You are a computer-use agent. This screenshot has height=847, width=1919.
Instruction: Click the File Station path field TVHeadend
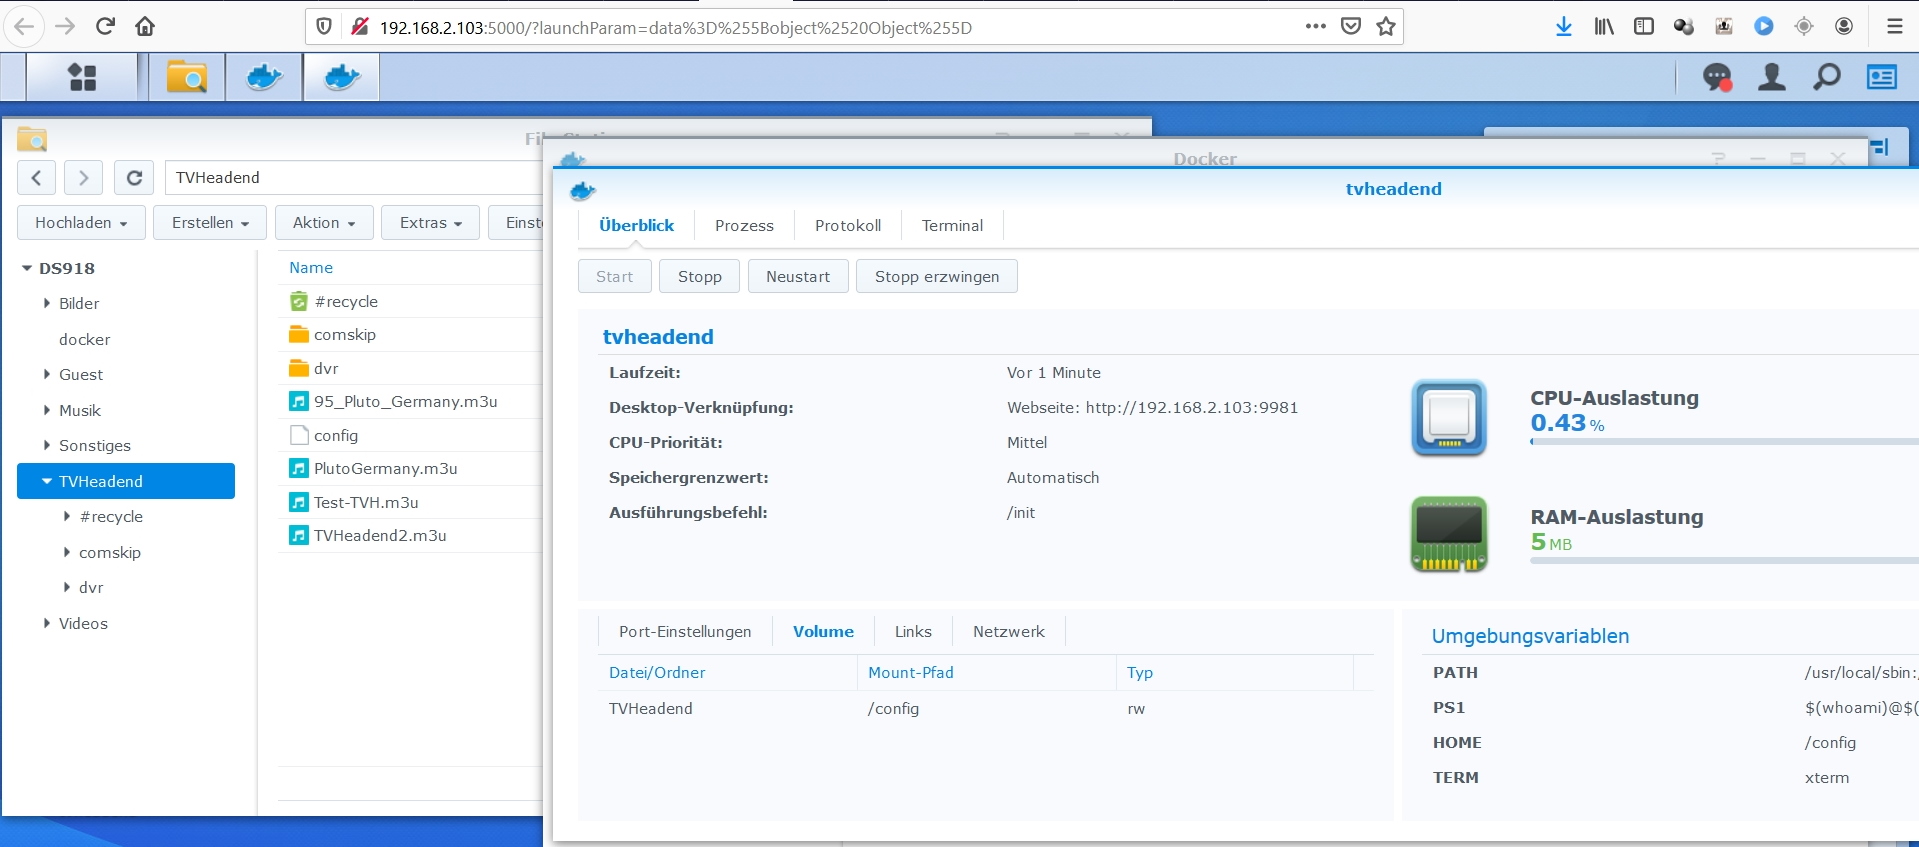(x=355, y=178)
